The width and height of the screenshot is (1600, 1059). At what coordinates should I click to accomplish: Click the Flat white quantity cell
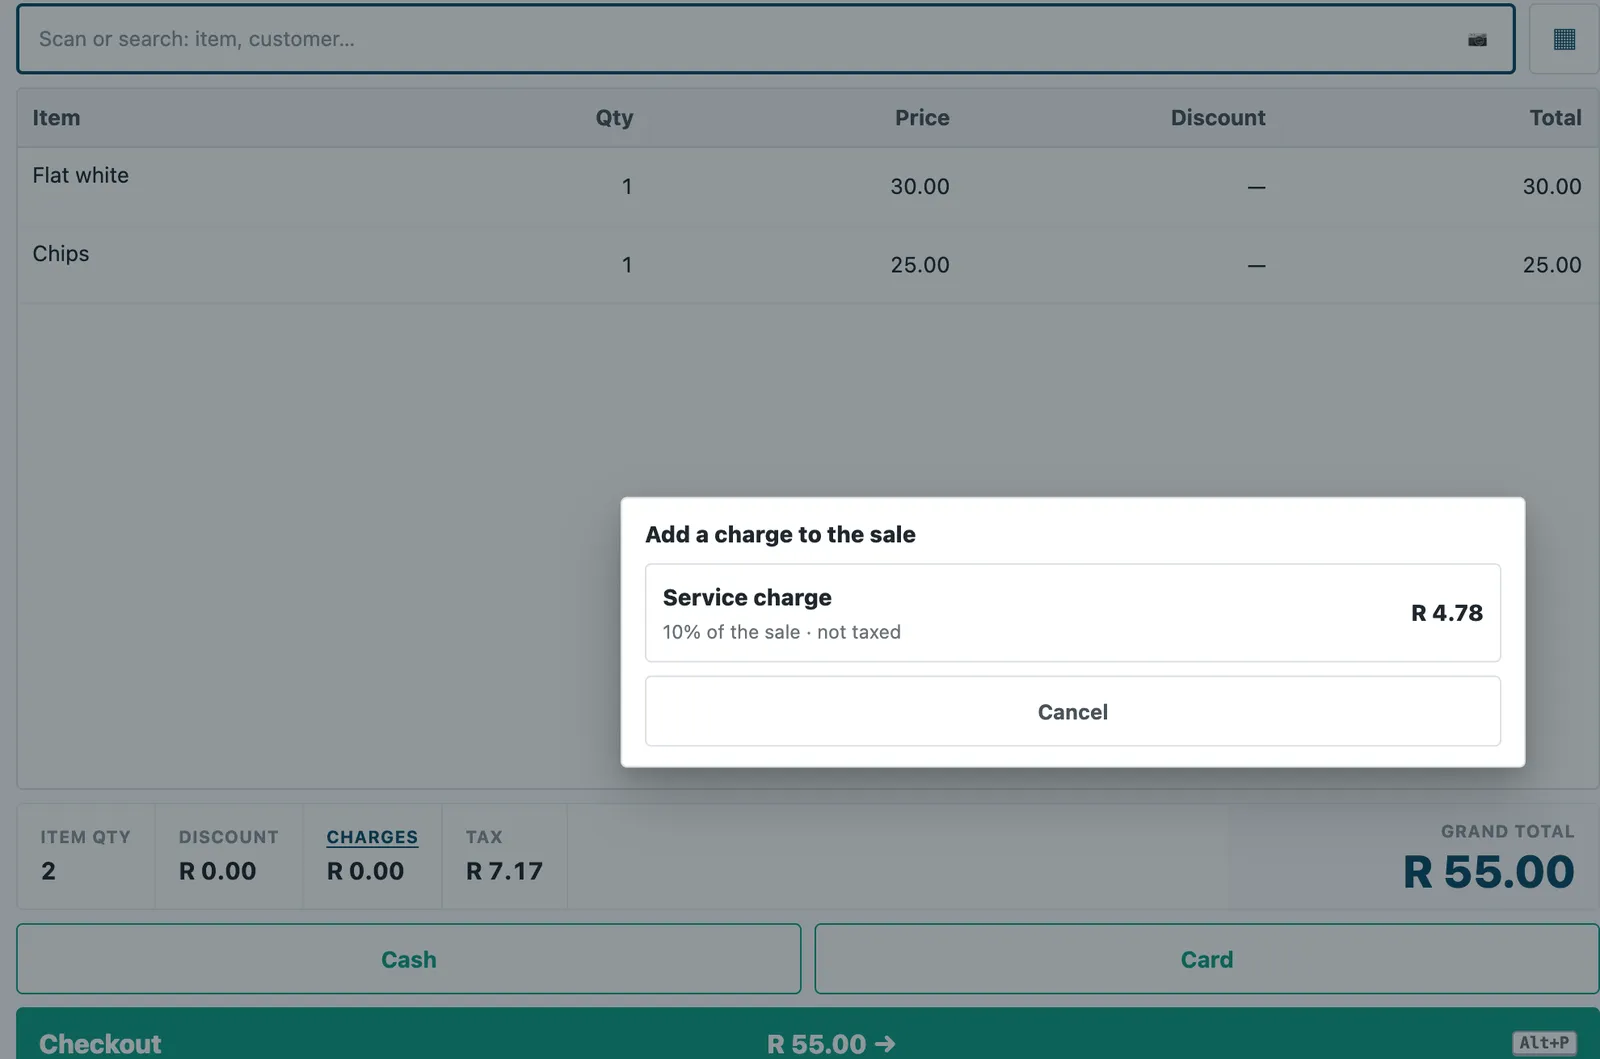click(x=627, y=187)
